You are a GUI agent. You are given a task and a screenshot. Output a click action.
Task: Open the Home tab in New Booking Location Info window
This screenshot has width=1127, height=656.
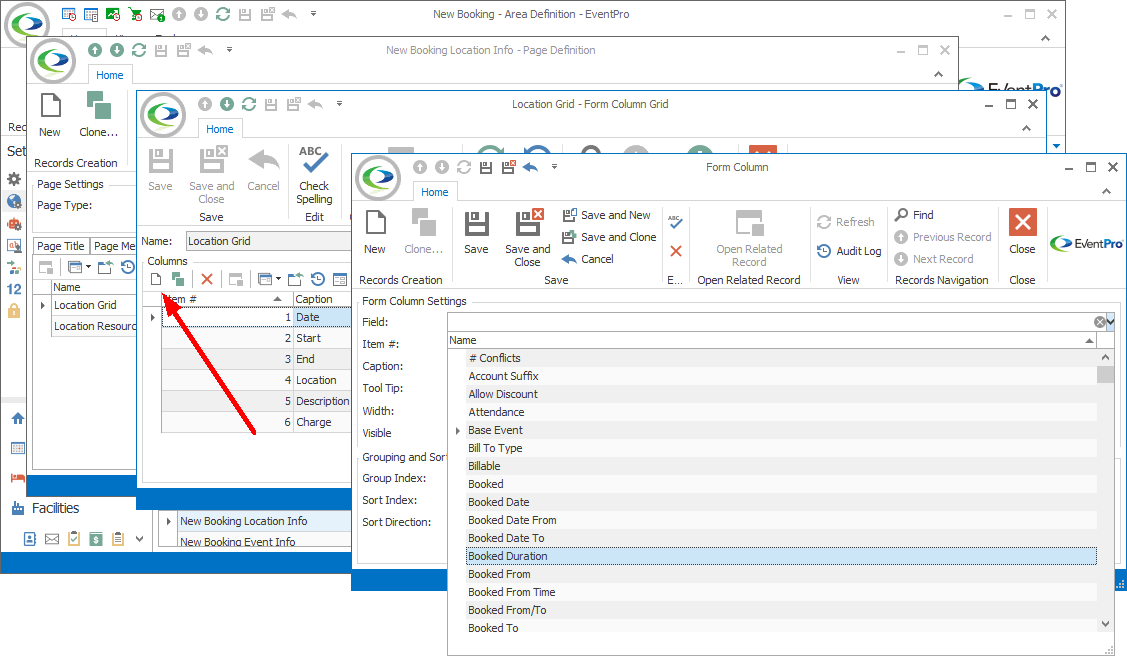tap(109, 75)
